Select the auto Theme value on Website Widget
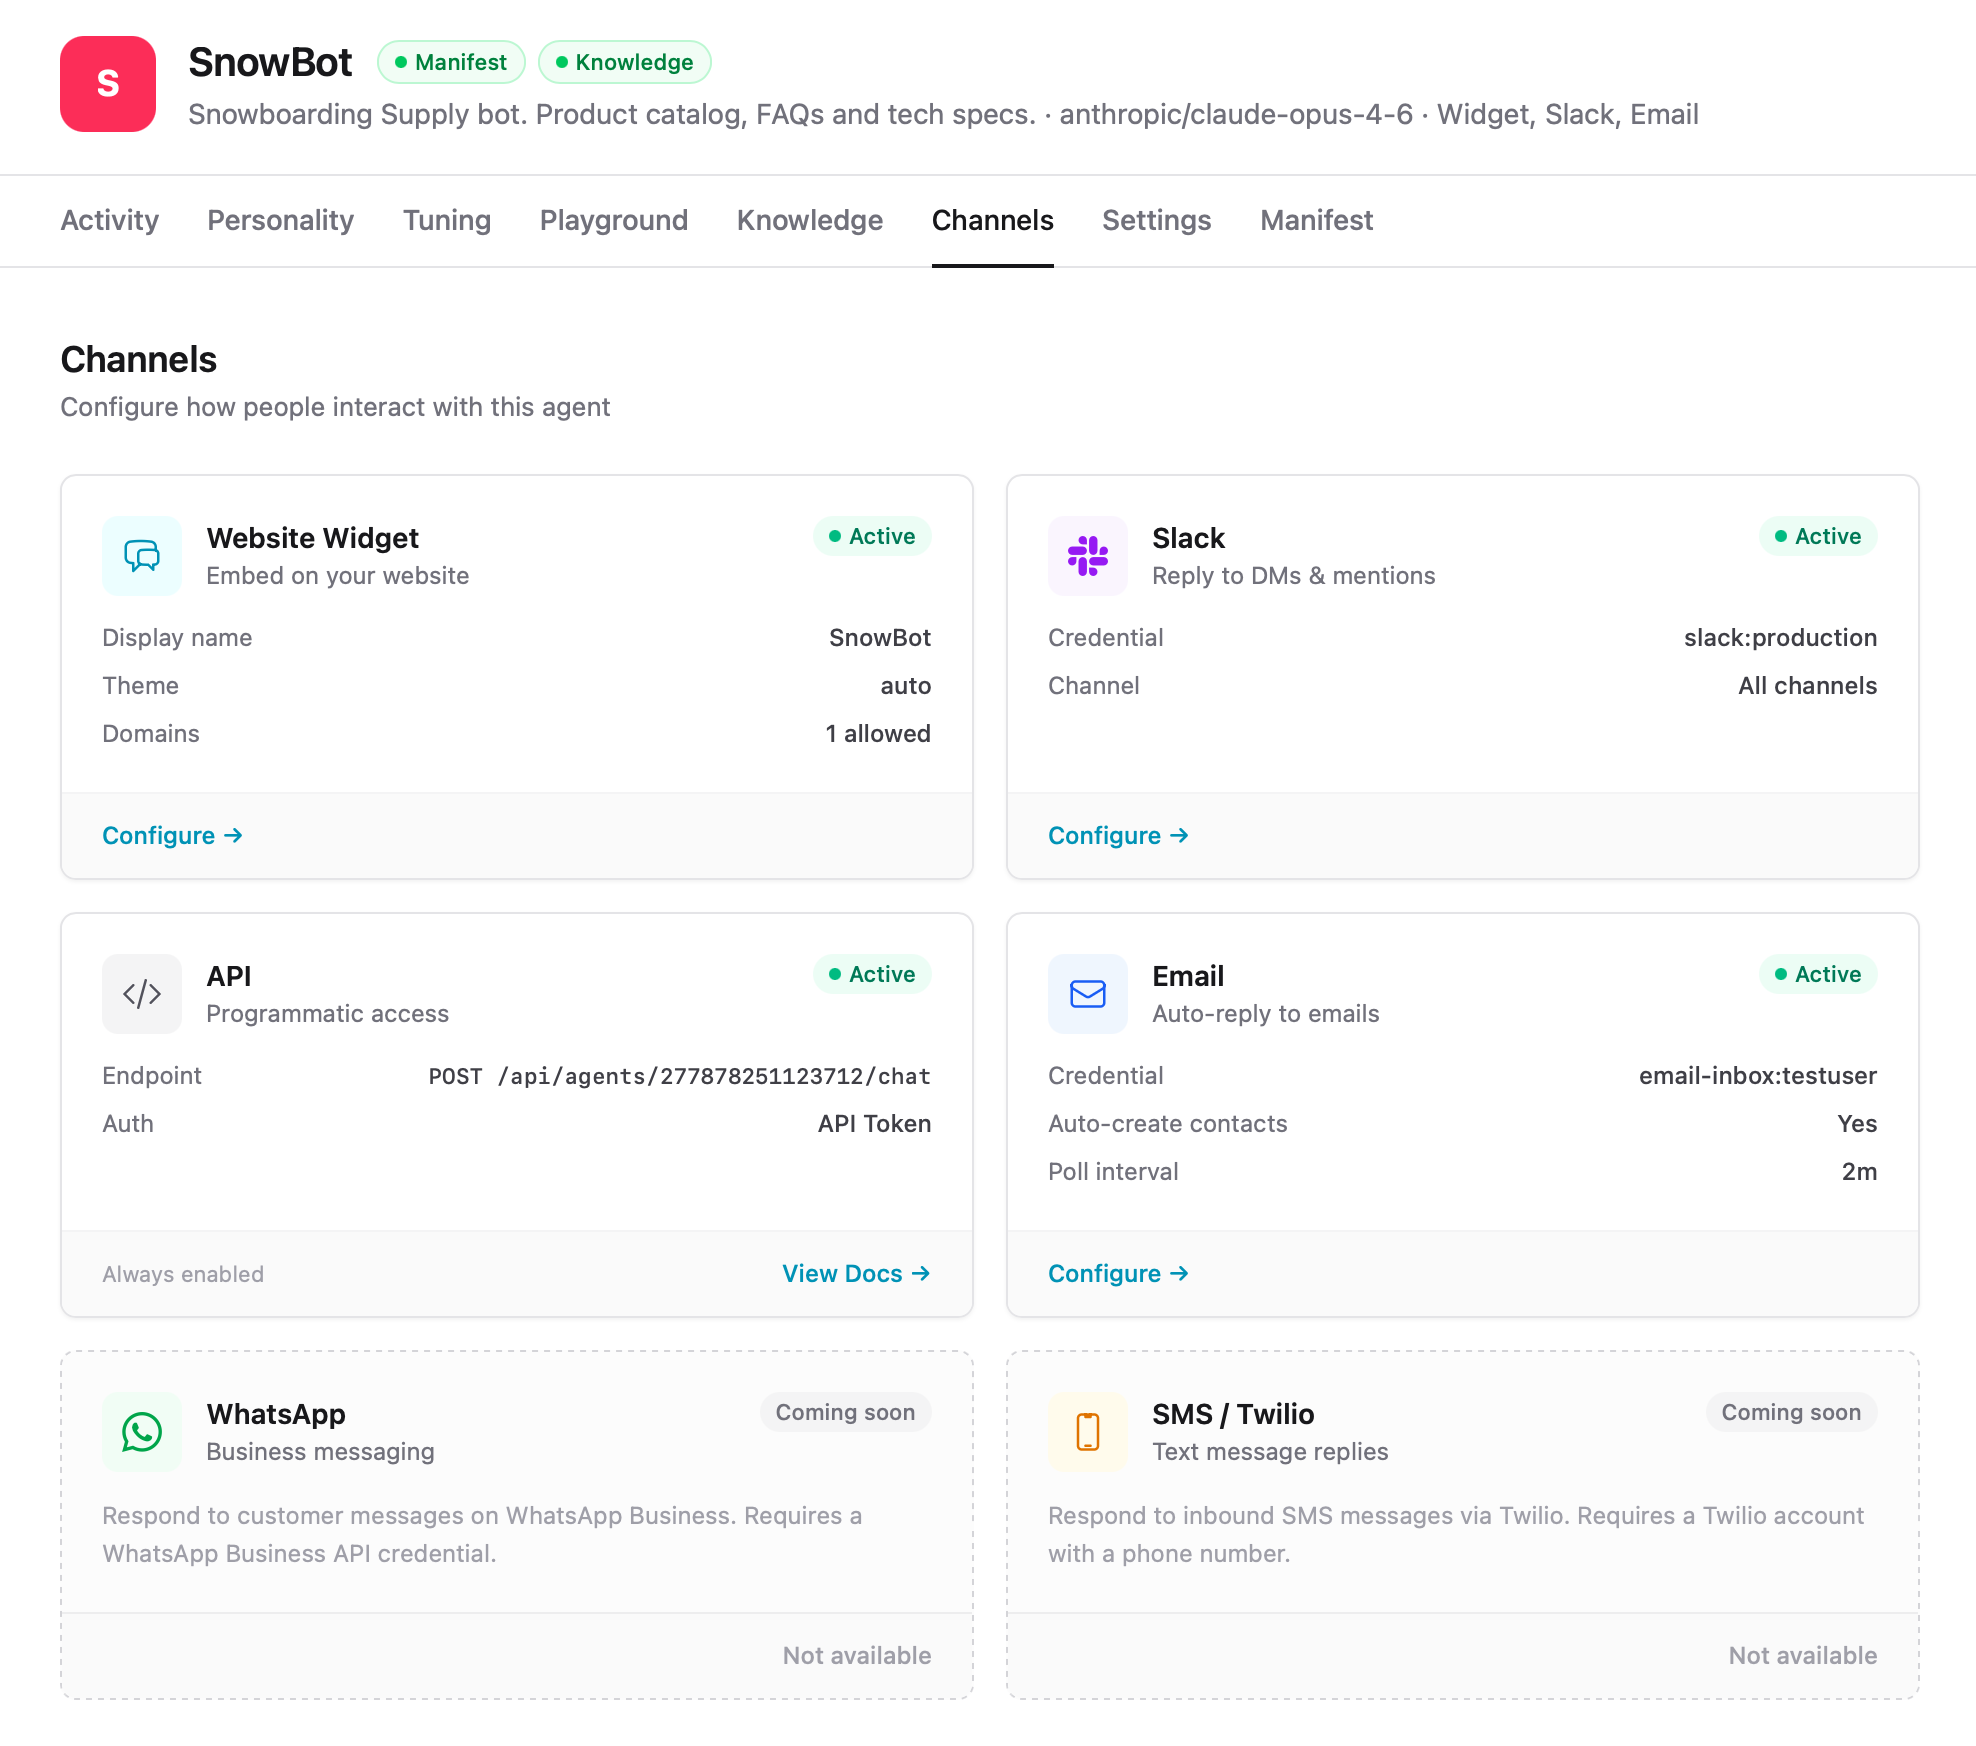Viewport: 1976px width, 1746px height. pos(906,685)
